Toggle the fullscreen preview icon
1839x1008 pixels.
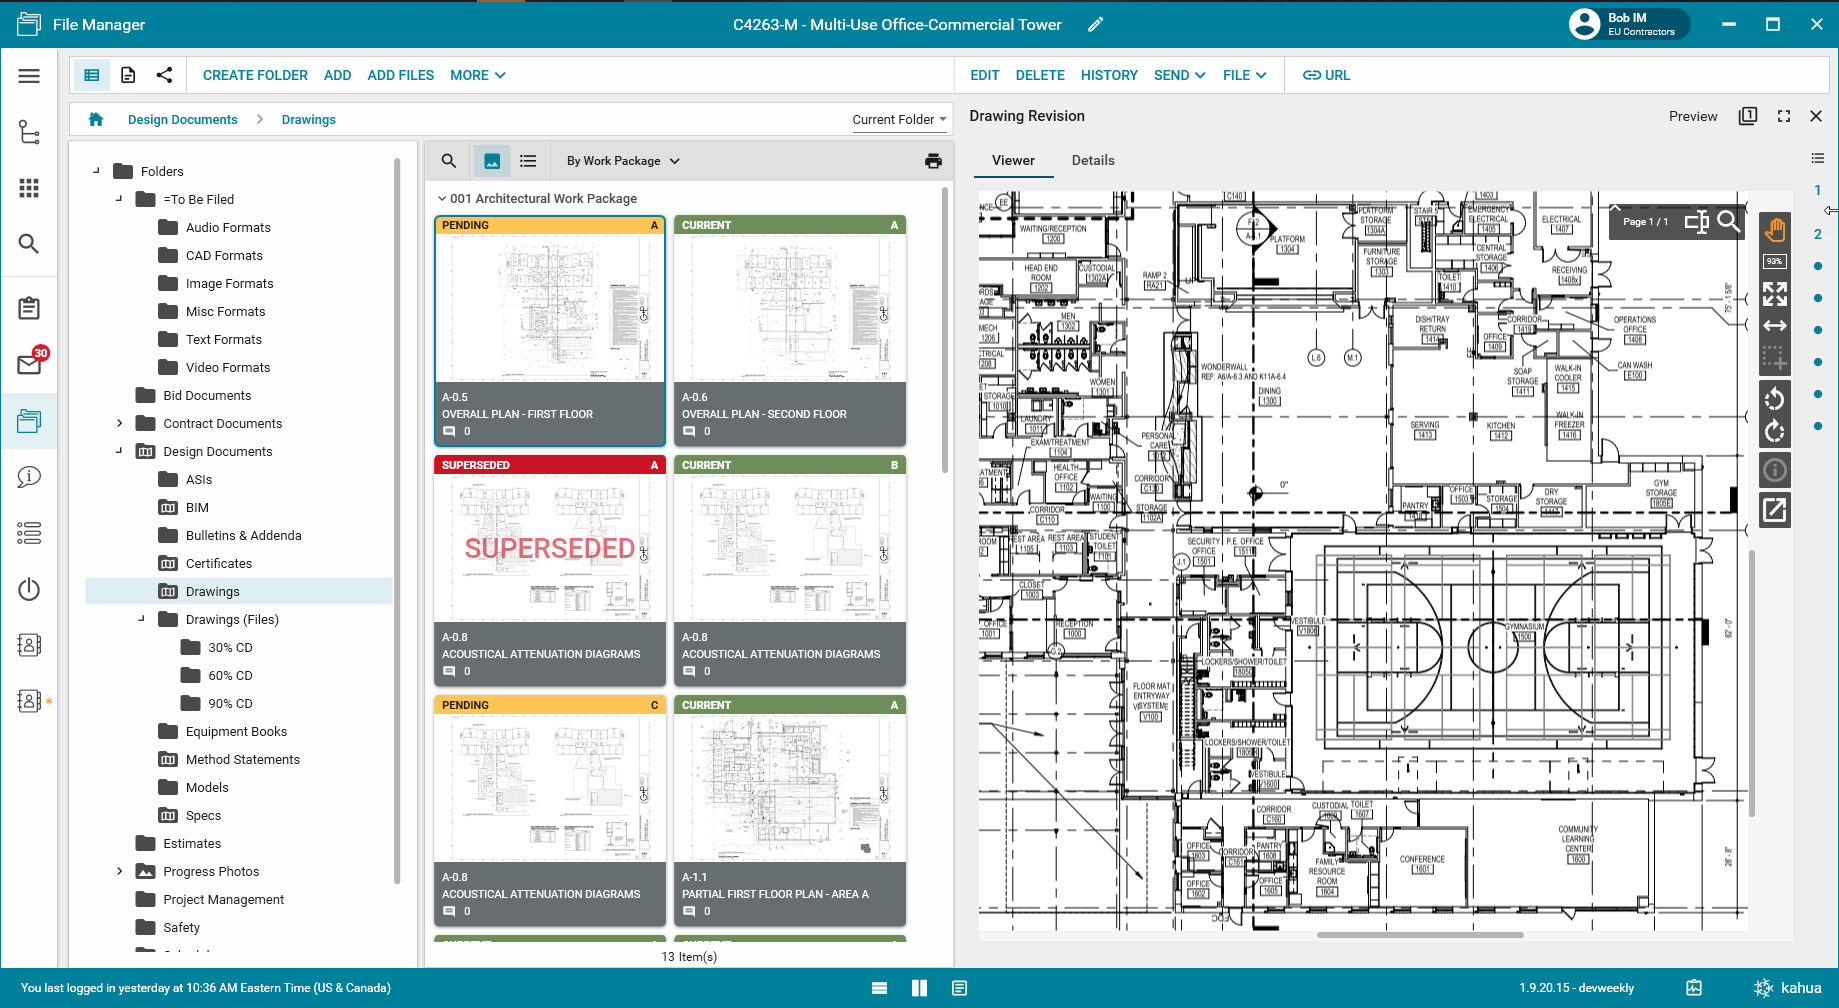(1783, 116)
